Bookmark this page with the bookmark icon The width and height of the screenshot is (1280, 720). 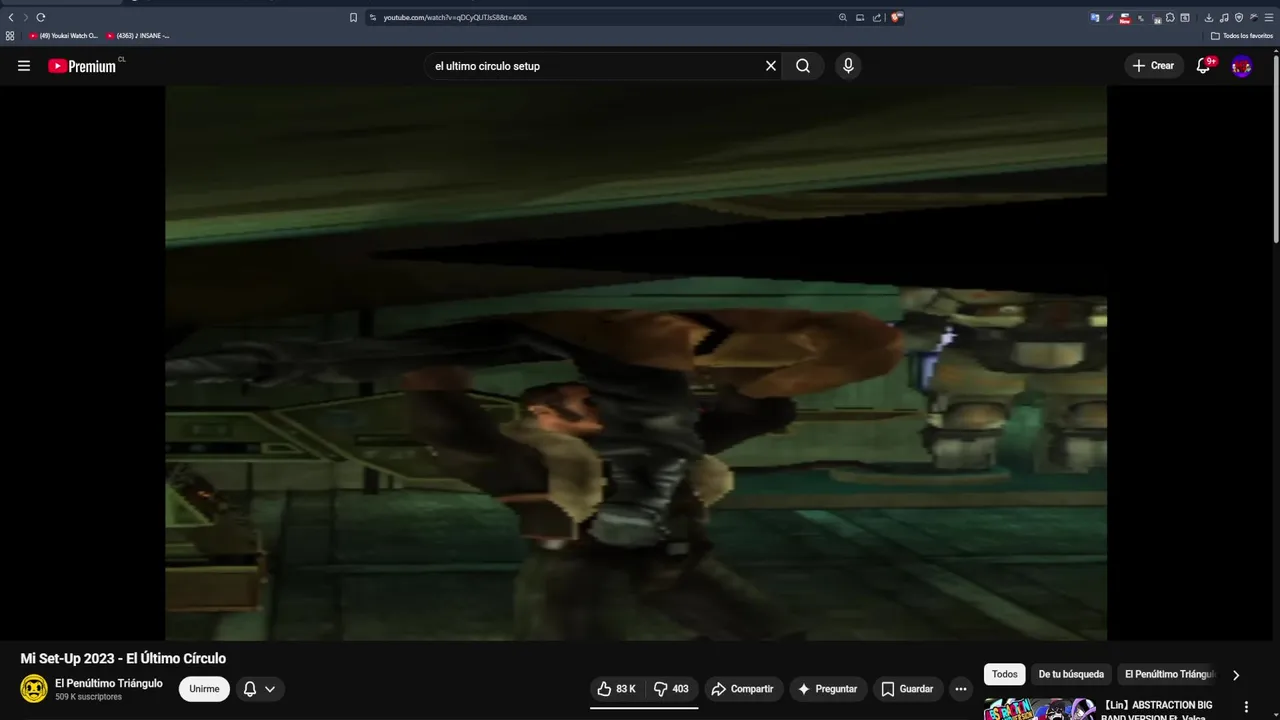353,17
